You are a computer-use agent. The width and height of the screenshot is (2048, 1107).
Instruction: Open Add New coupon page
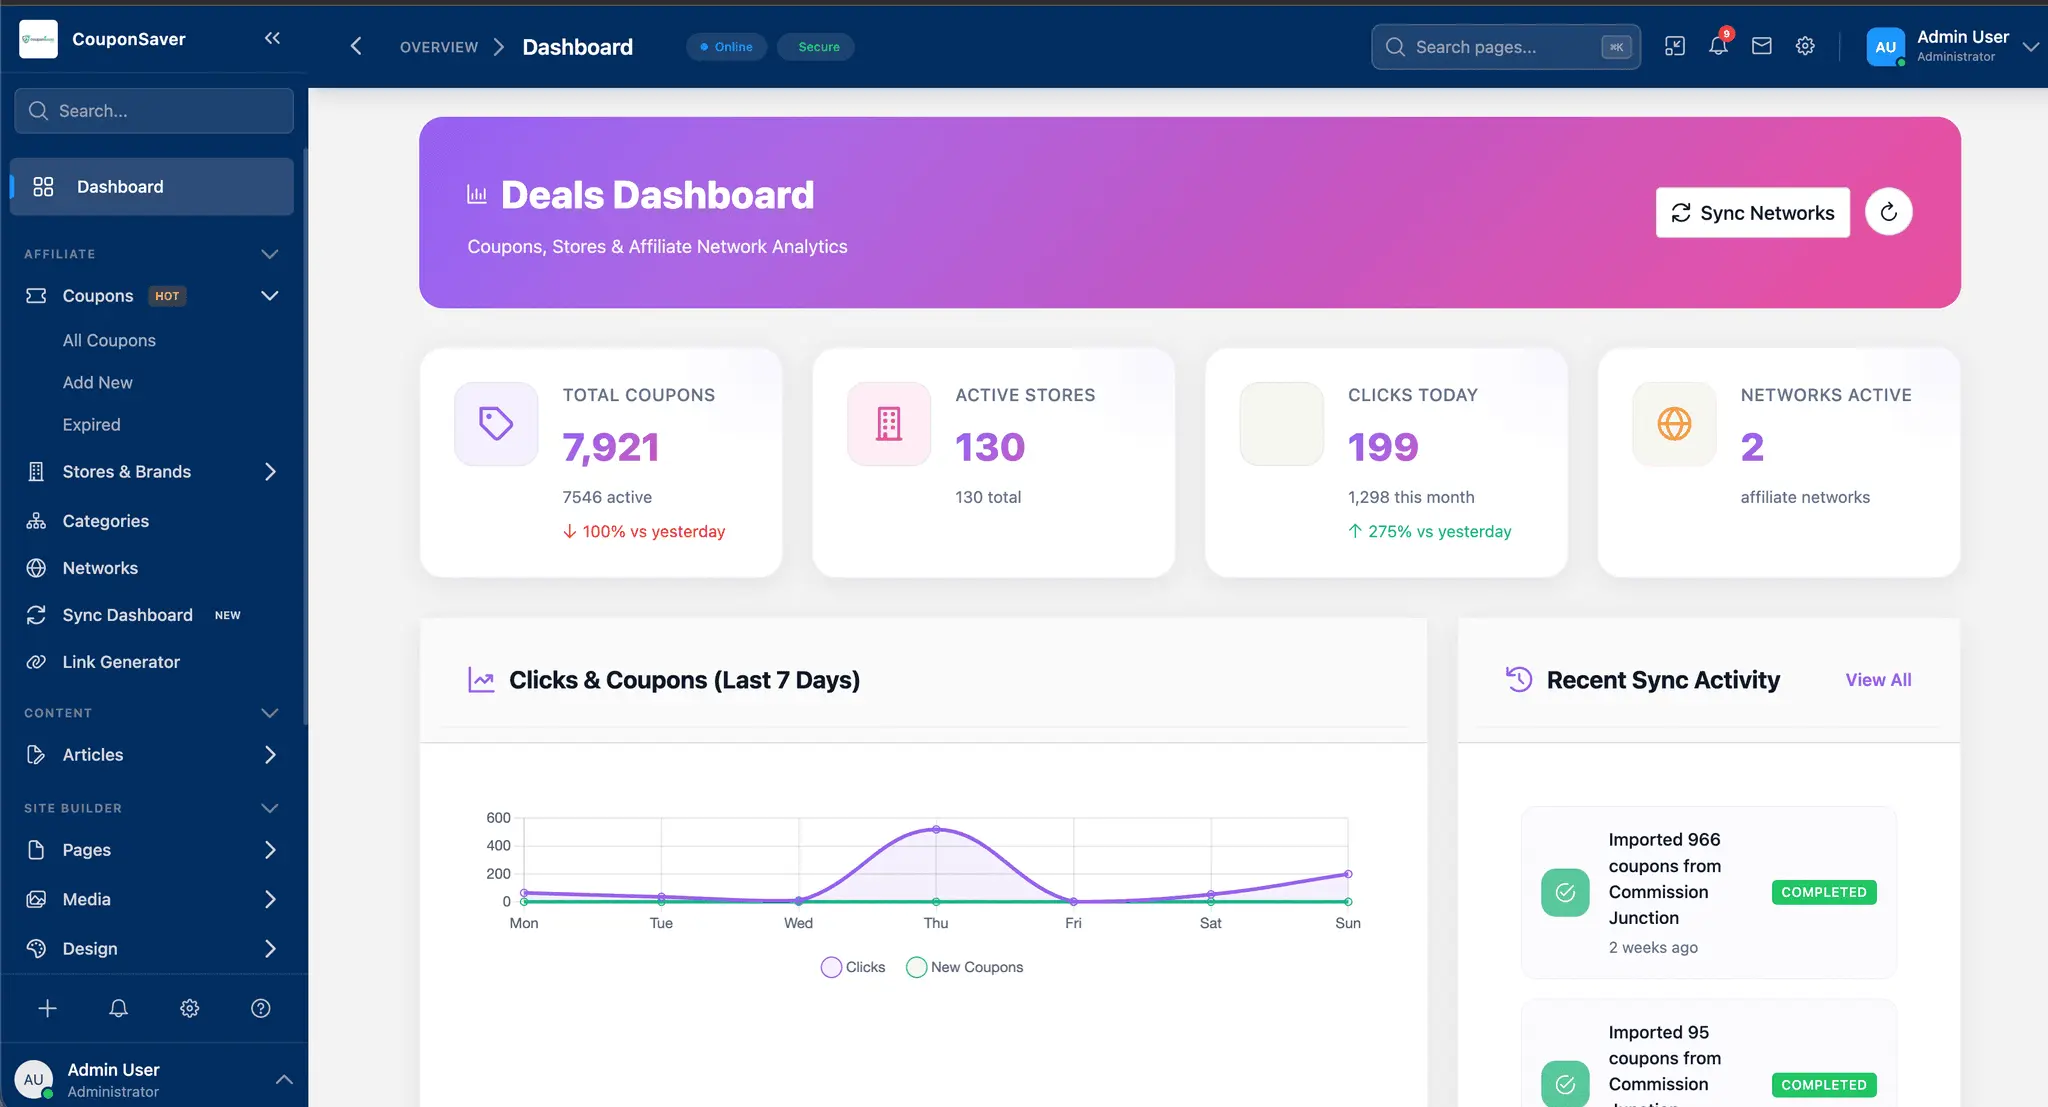point(97,382)
